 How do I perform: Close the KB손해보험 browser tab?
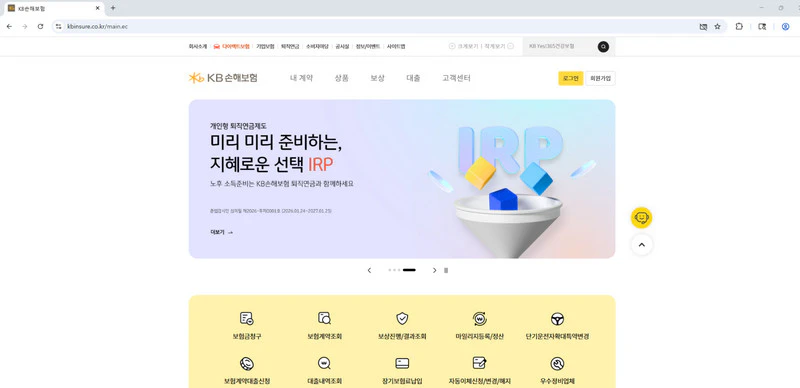[x=97, y=8]
